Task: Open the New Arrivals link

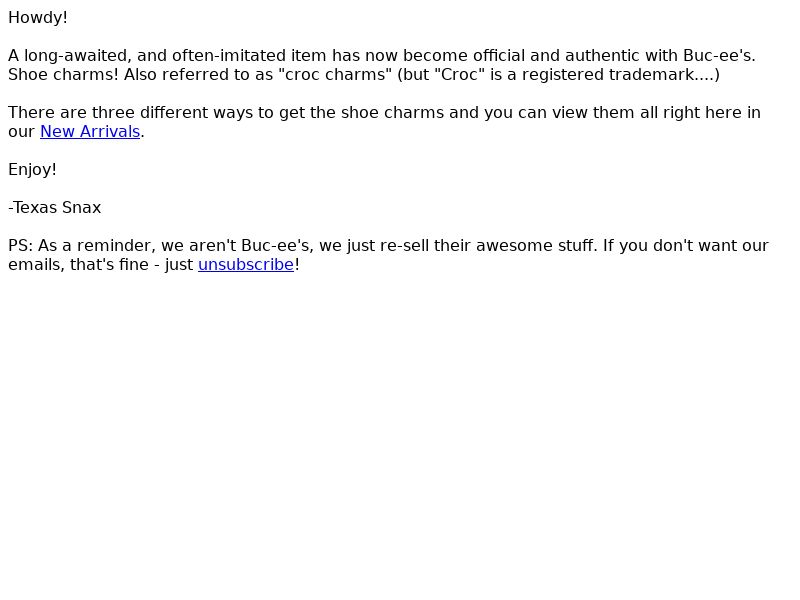Action: click(x=90, y=132)
